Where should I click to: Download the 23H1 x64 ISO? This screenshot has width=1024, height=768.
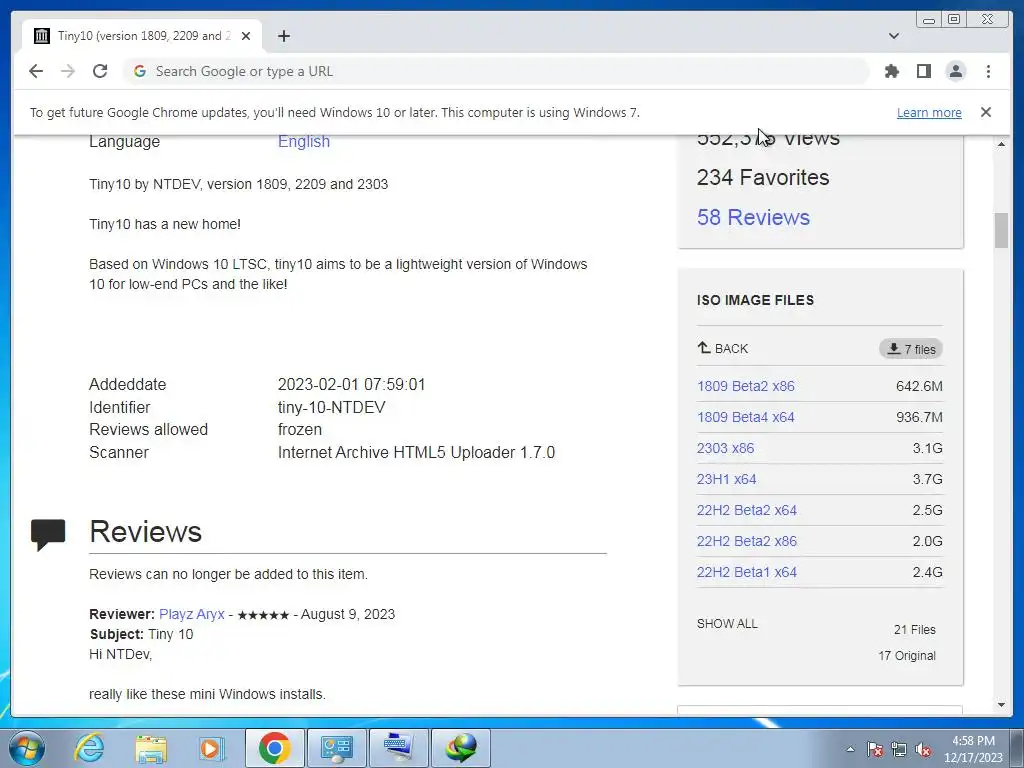coord(726,479)
